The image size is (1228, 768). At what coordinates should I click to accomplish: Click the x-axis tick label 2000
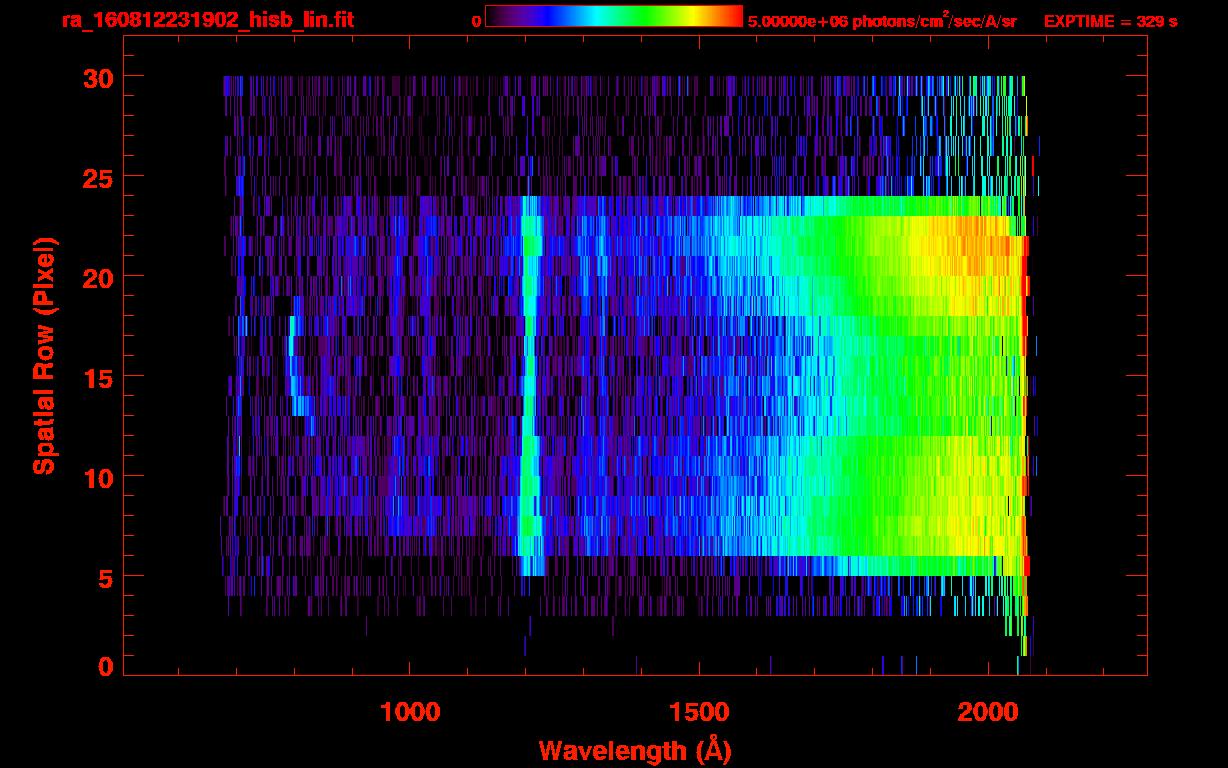coord(988,712)
